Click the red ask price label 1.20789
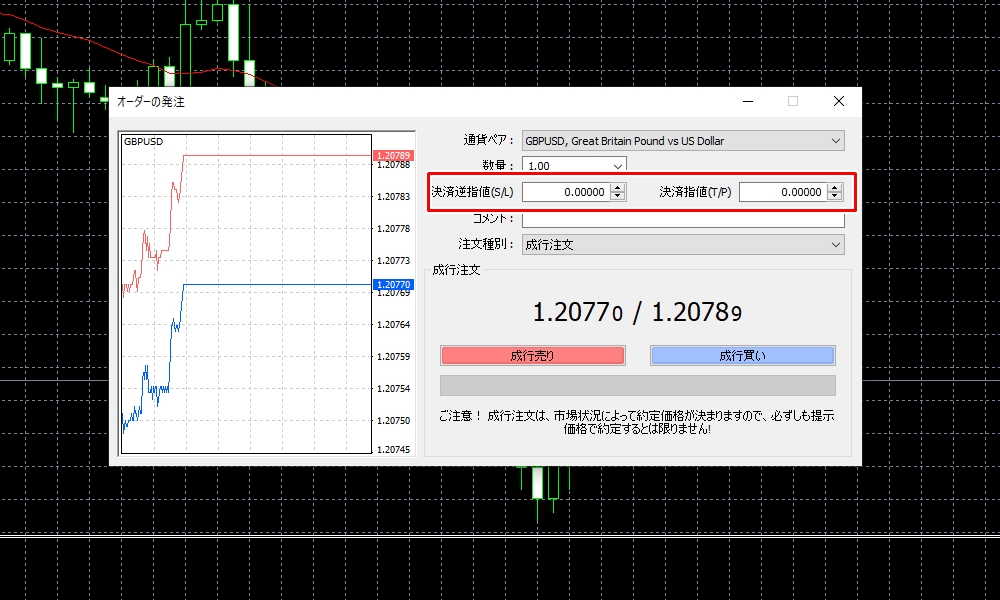The width and height of the screenshot is (1000, 600). 394,154
